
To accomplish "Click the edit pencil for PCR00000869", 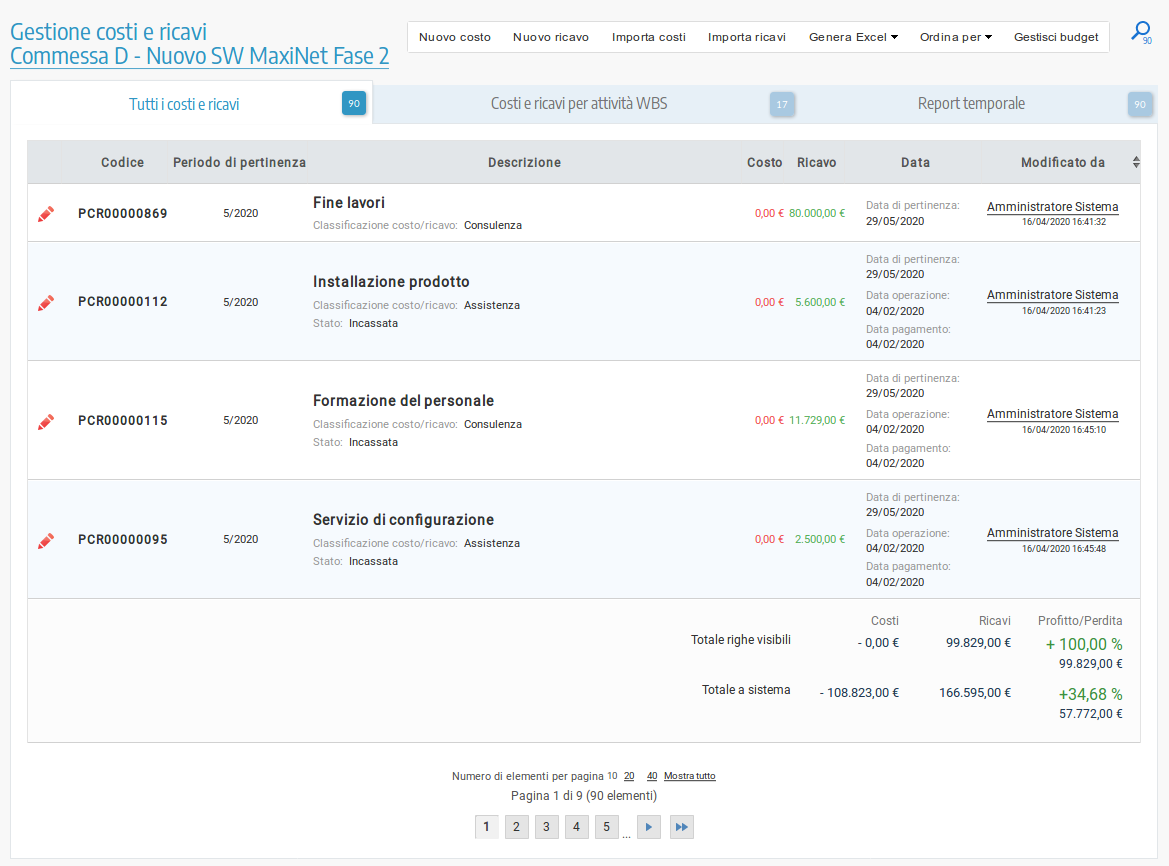I will (46, 214).
